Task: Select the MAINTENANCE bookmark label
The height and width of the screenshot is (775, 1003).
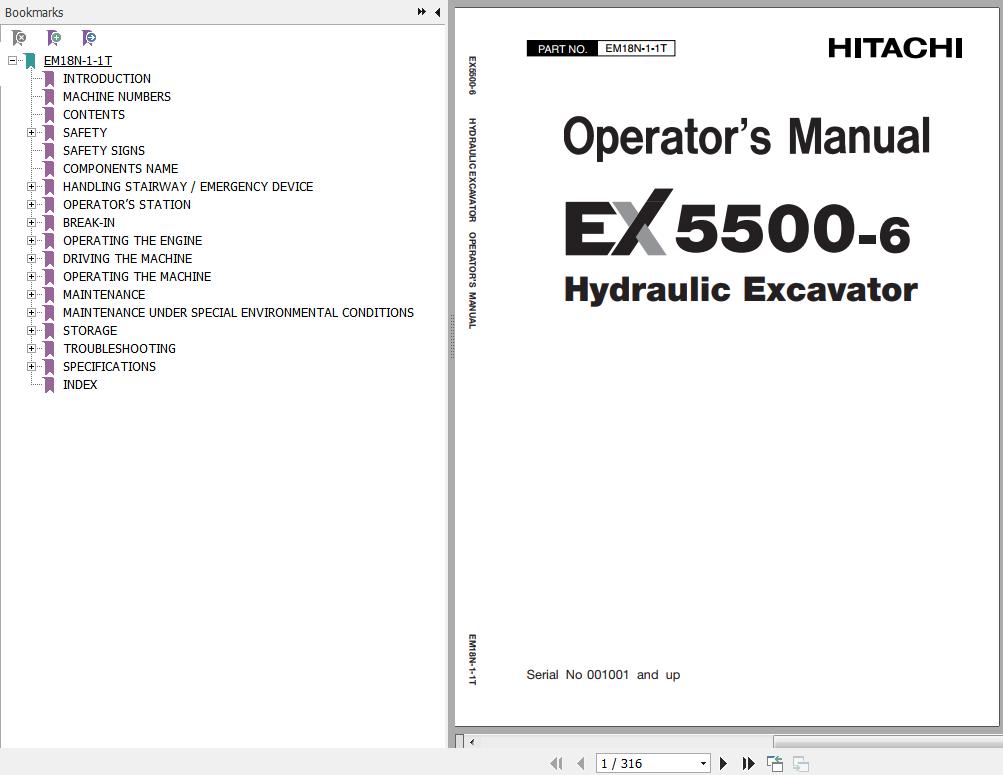Action: [x=104, y=295]
